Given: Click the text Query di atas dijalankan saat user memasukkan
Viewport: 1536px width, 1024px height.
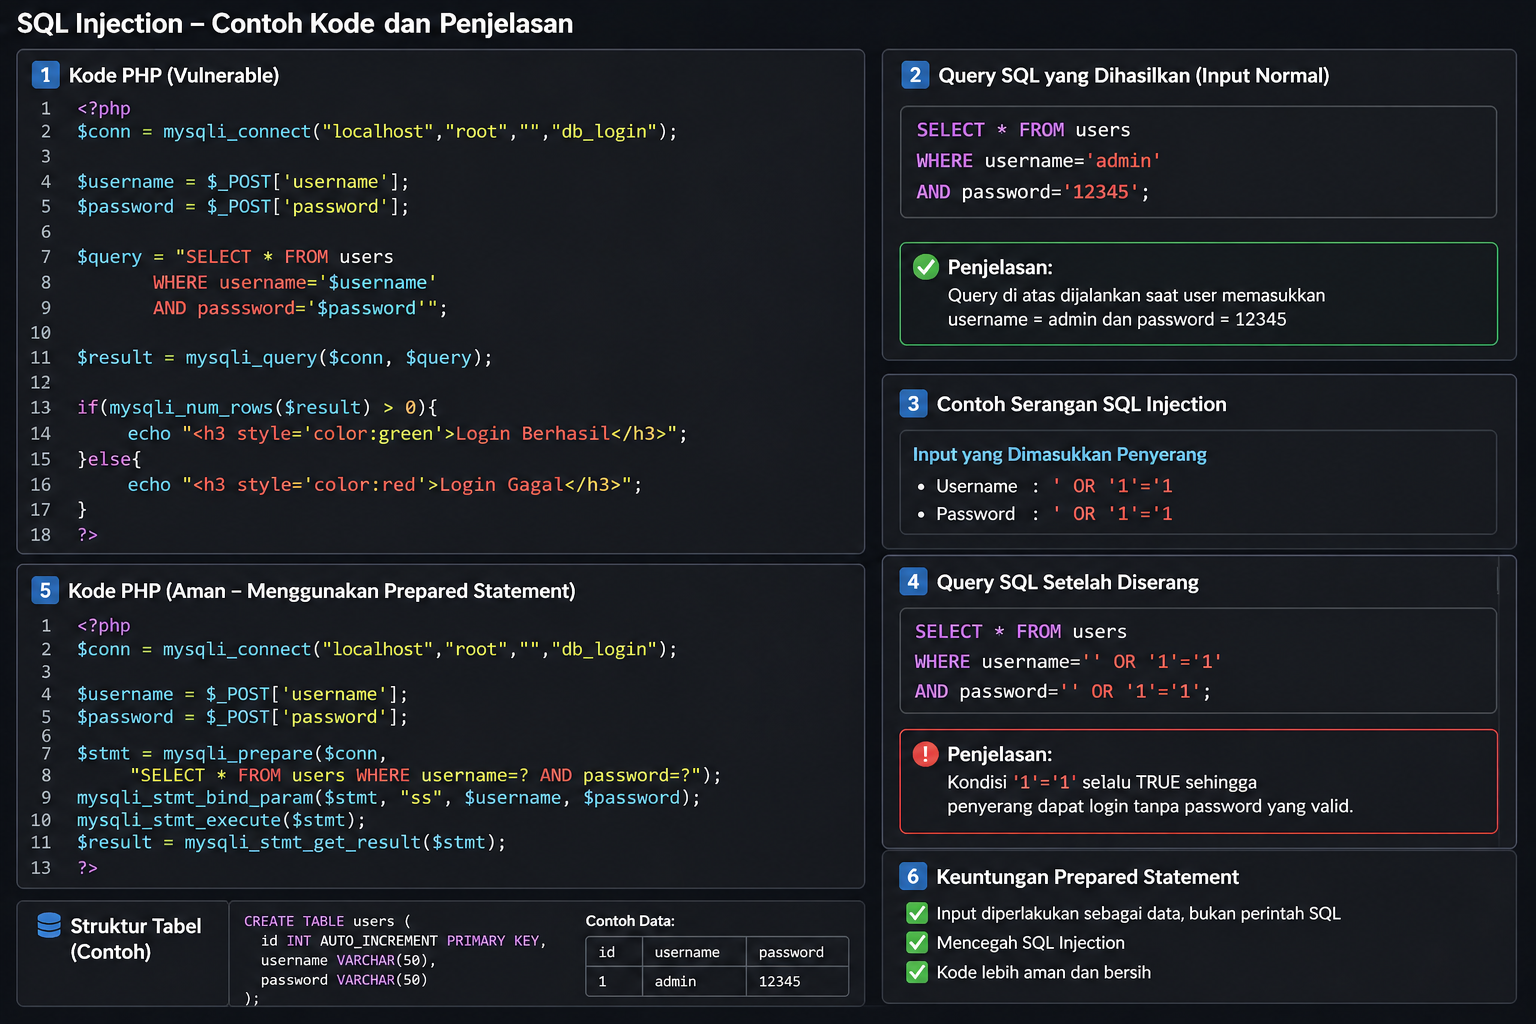Looking at the screenshot, I should pos(1136,295).
